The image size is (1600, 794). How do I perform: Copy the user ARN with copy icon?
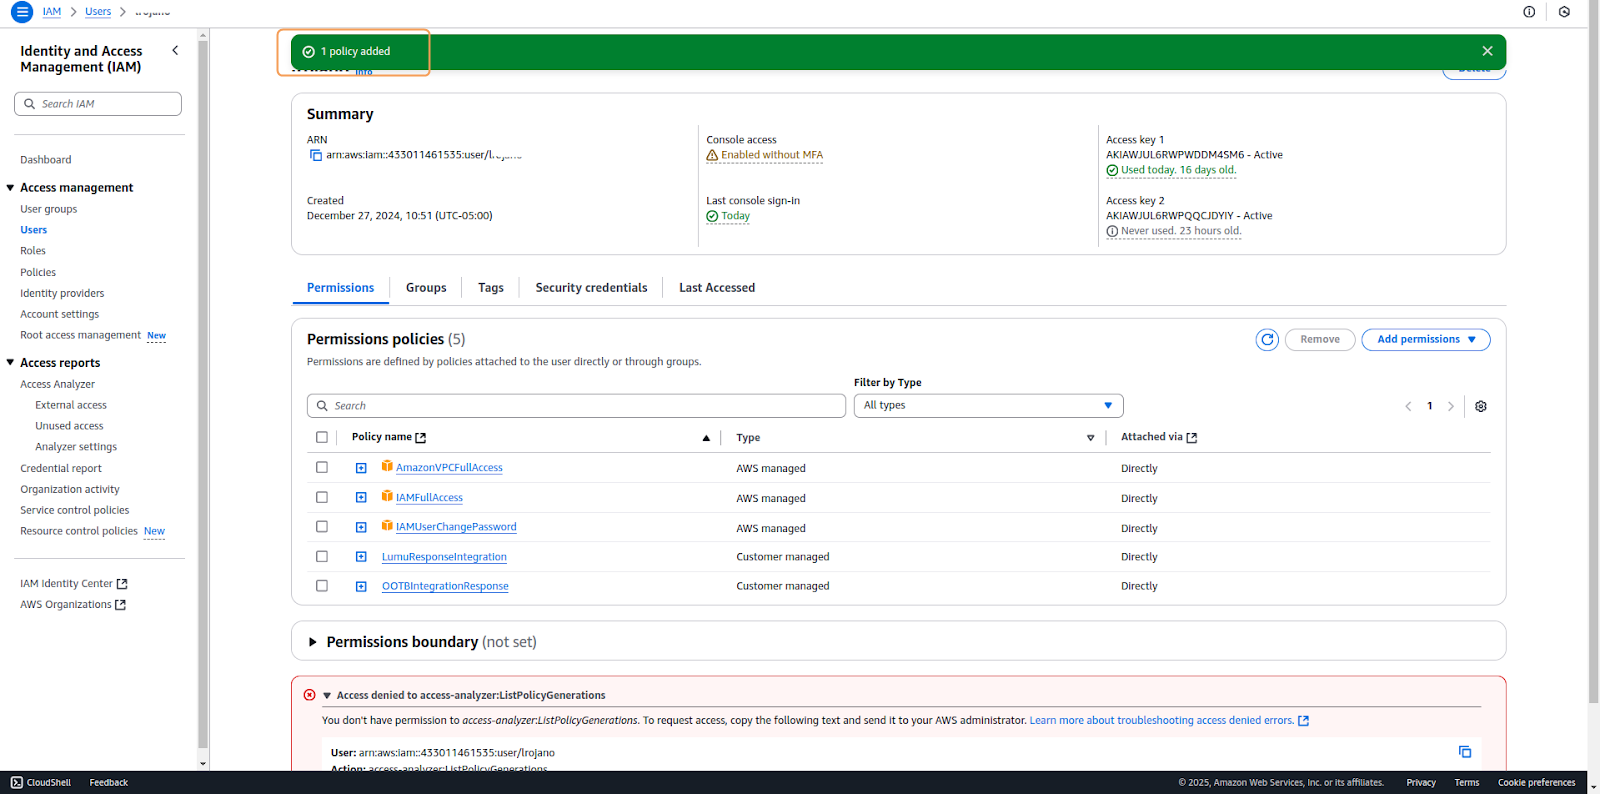[316, 155]
